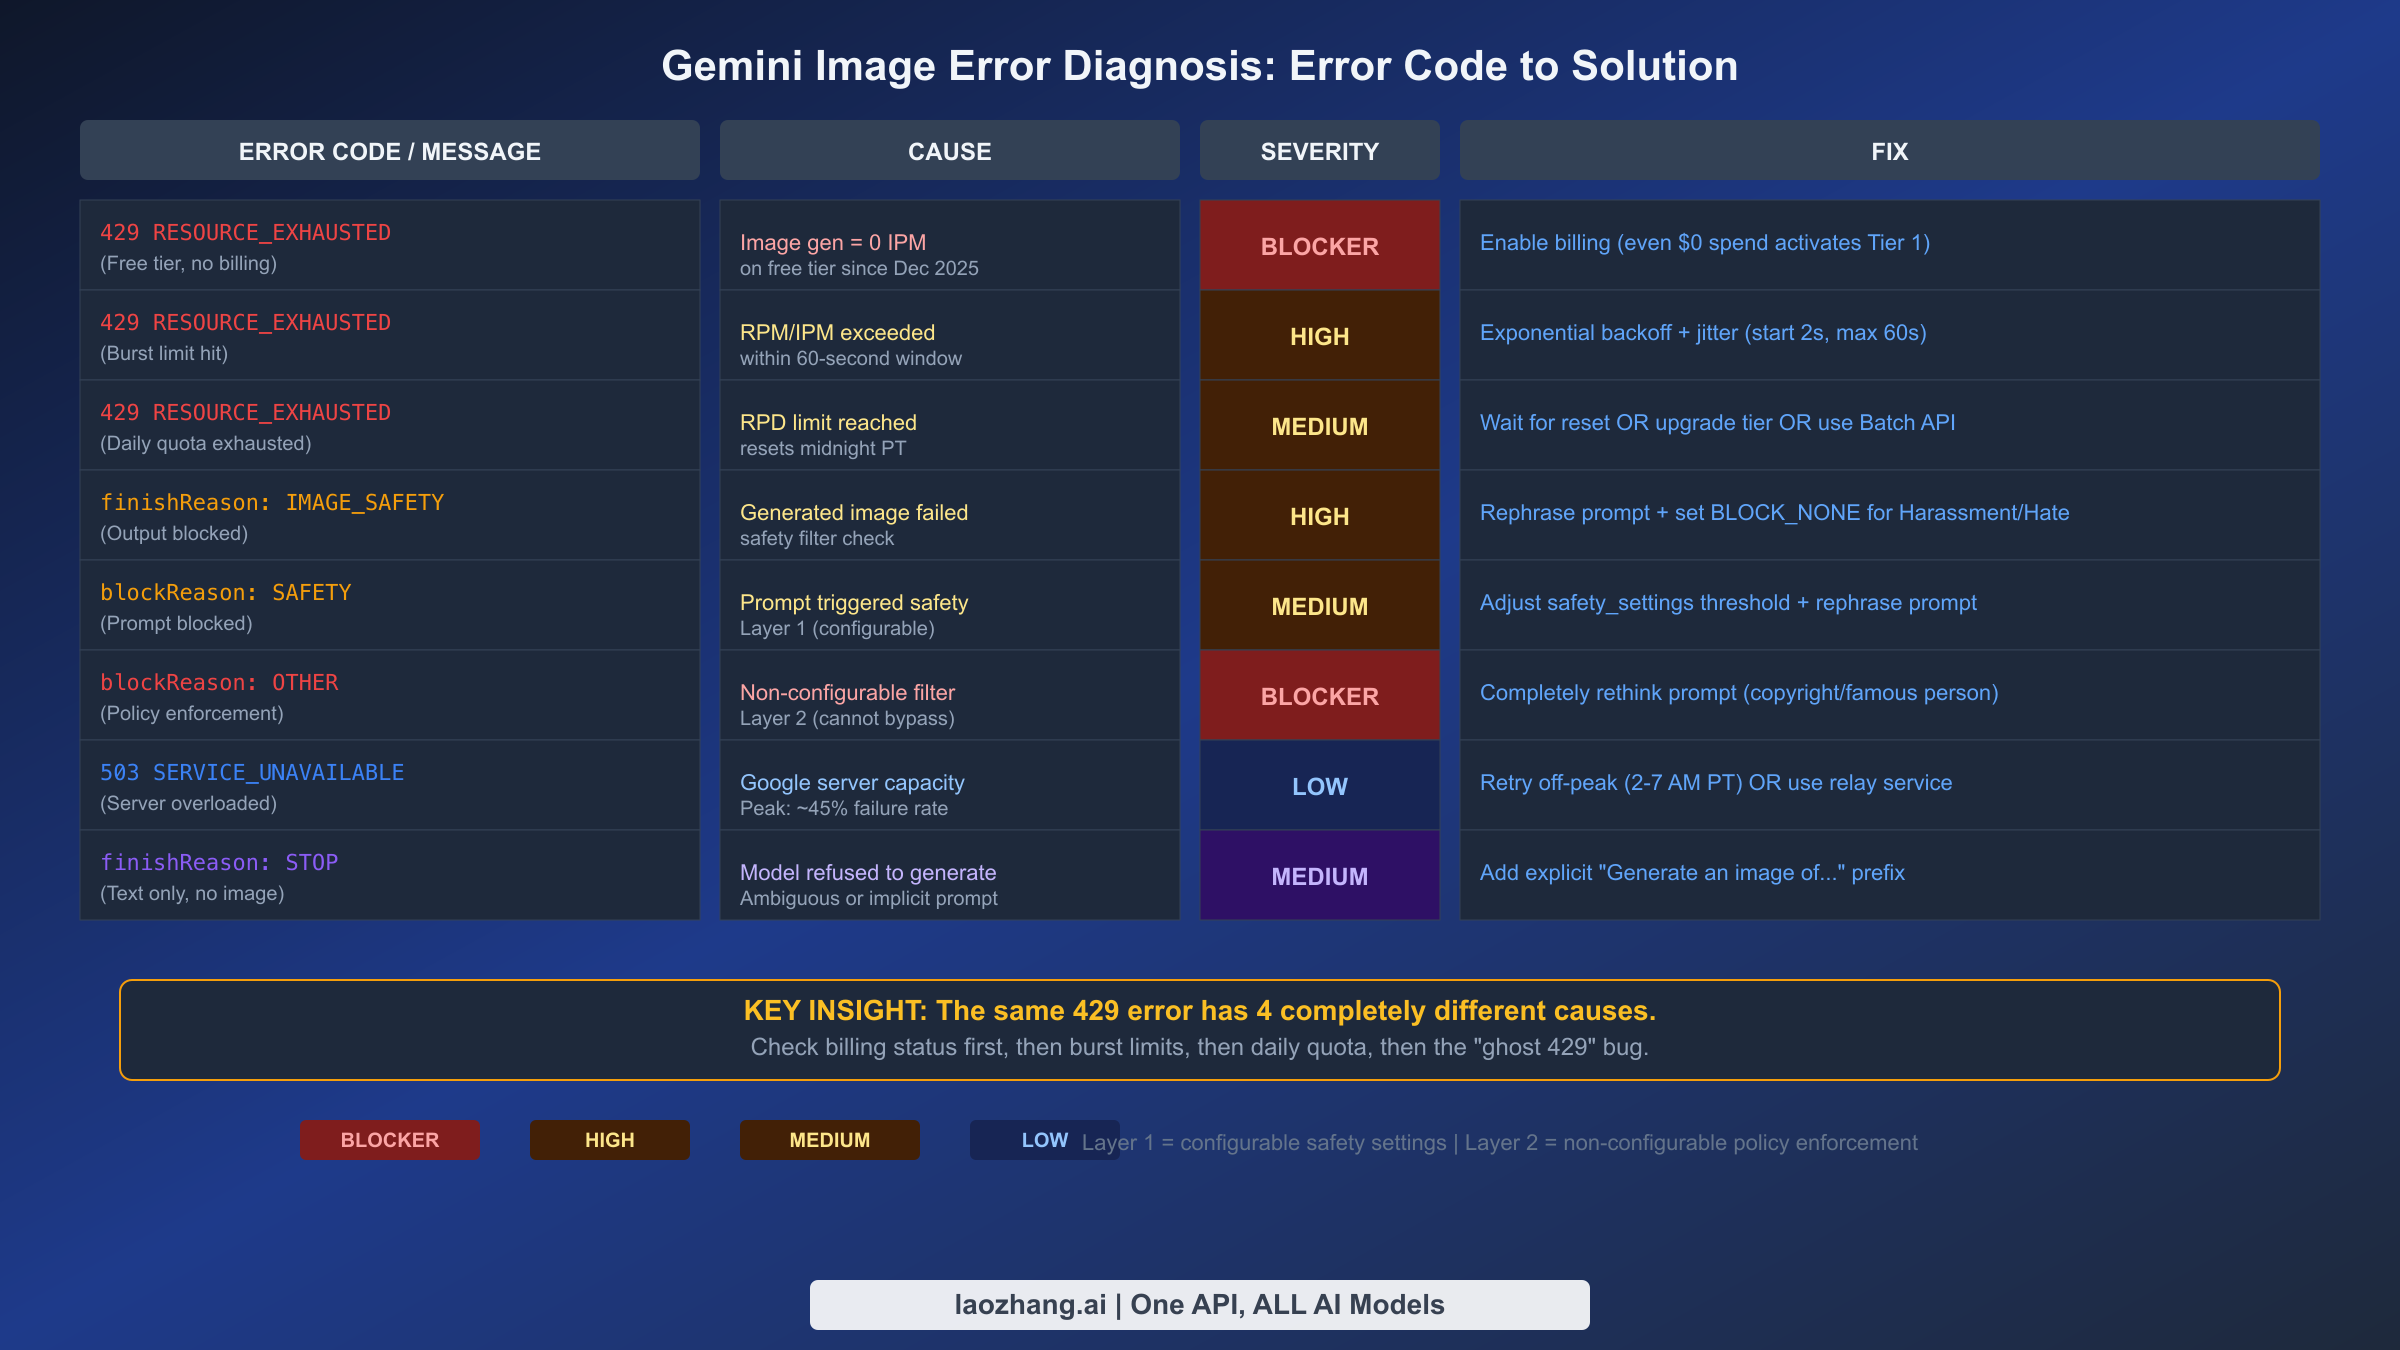The height and width of the screenshot is (1350, 2400).
Task: Click the blockReason OTHER policy enforcement cell
Action: click(x=389, y=695)
